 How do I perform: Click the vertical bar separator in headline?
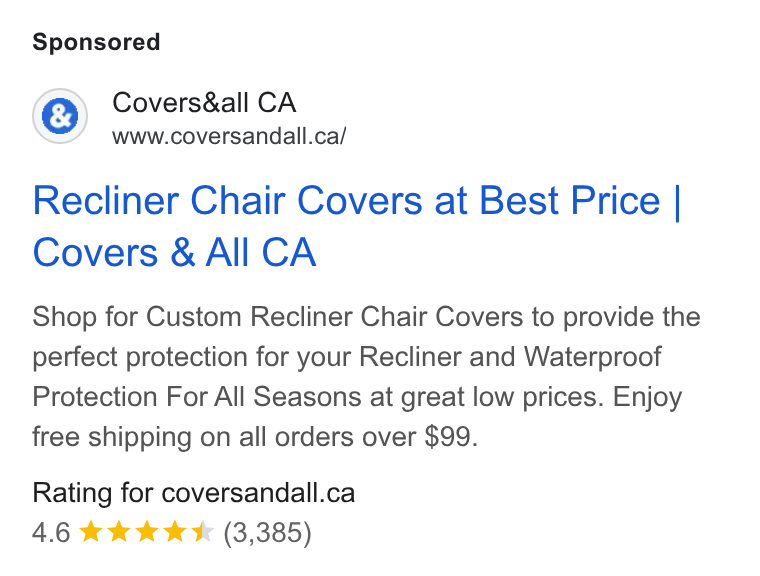pyautogui.click(x=678, y=200)
